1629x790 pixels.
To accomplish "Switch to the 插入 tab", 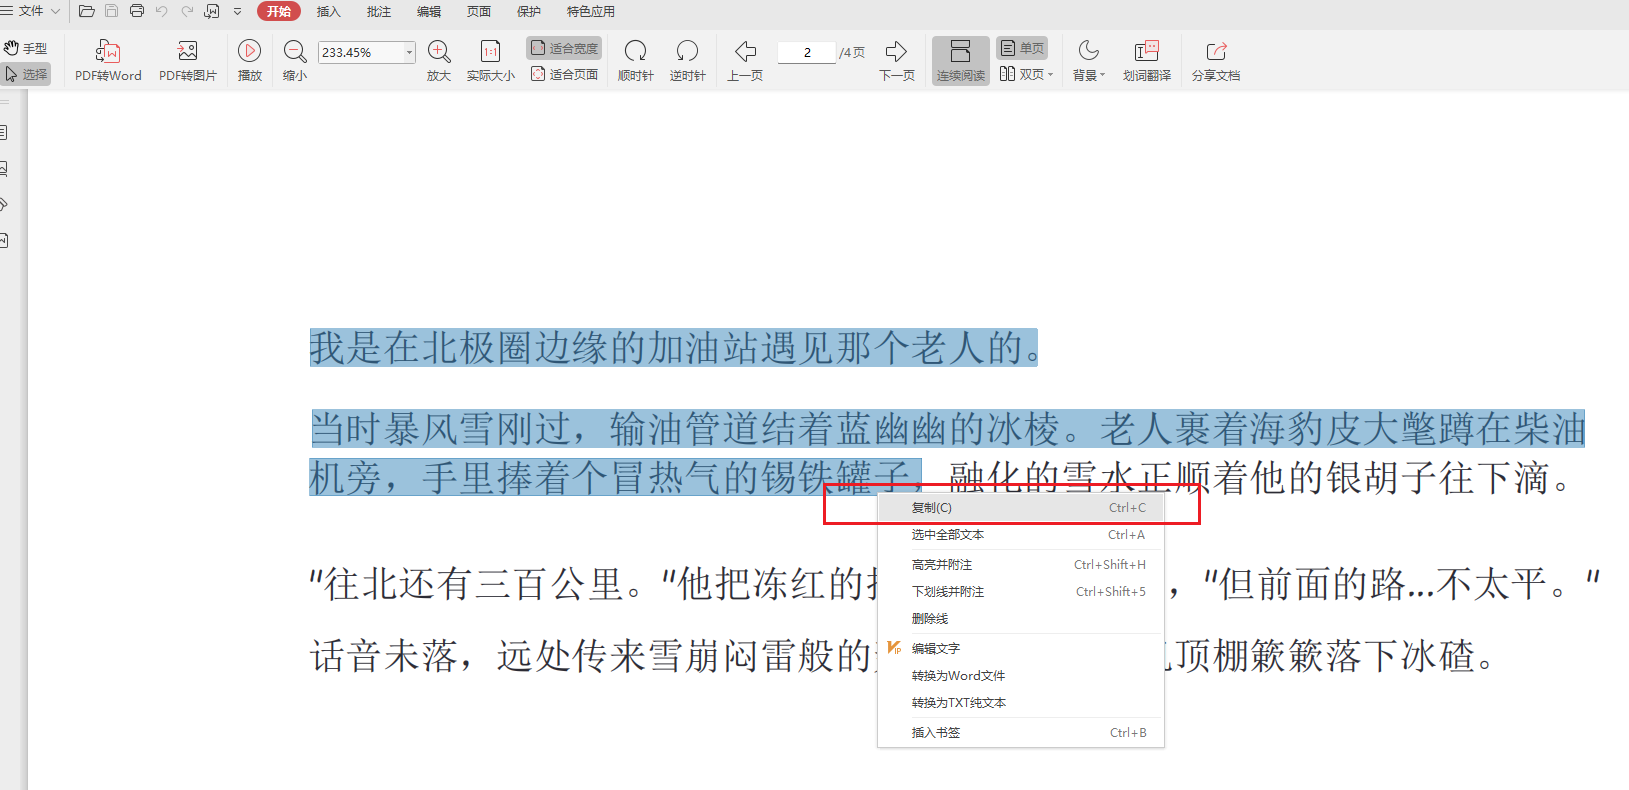I will tap(328, 12).
